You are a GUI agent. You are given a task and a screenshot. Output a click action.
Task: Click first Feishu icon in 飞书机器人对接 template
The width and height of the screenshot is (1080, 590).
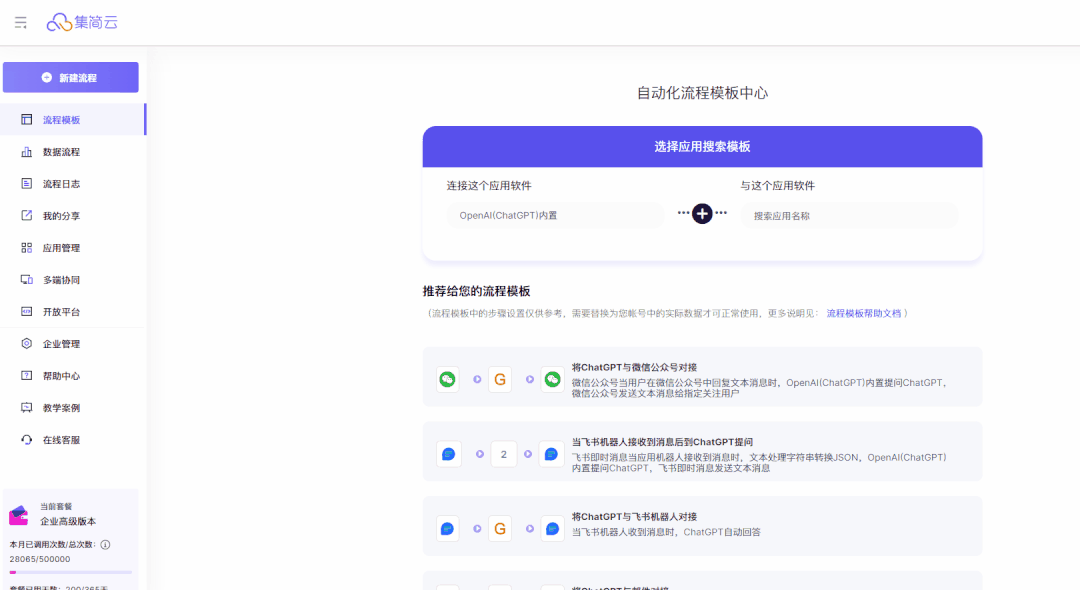point(448,529)
